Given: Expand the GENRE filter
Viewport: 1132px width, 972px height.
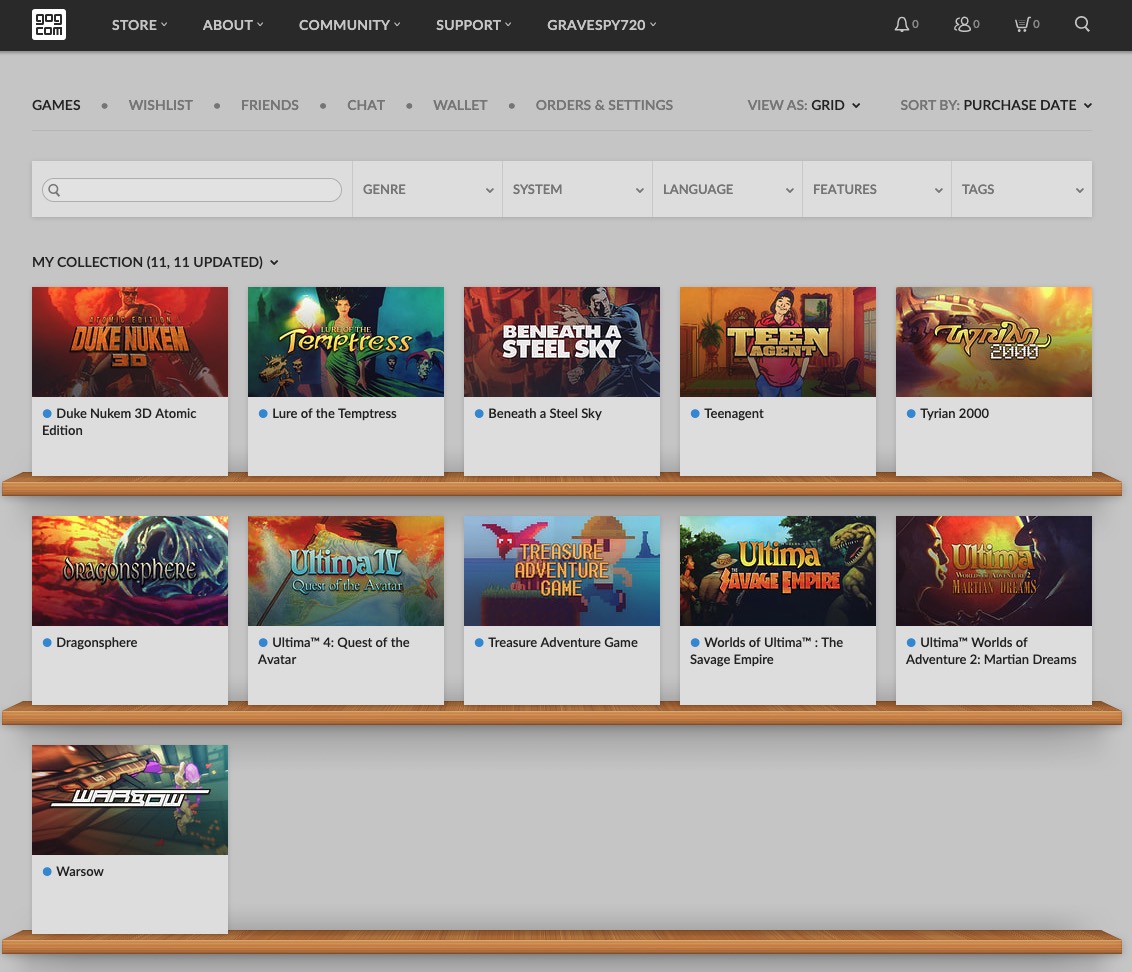Looking at the screenshot, I should click(x=427, y=189).
